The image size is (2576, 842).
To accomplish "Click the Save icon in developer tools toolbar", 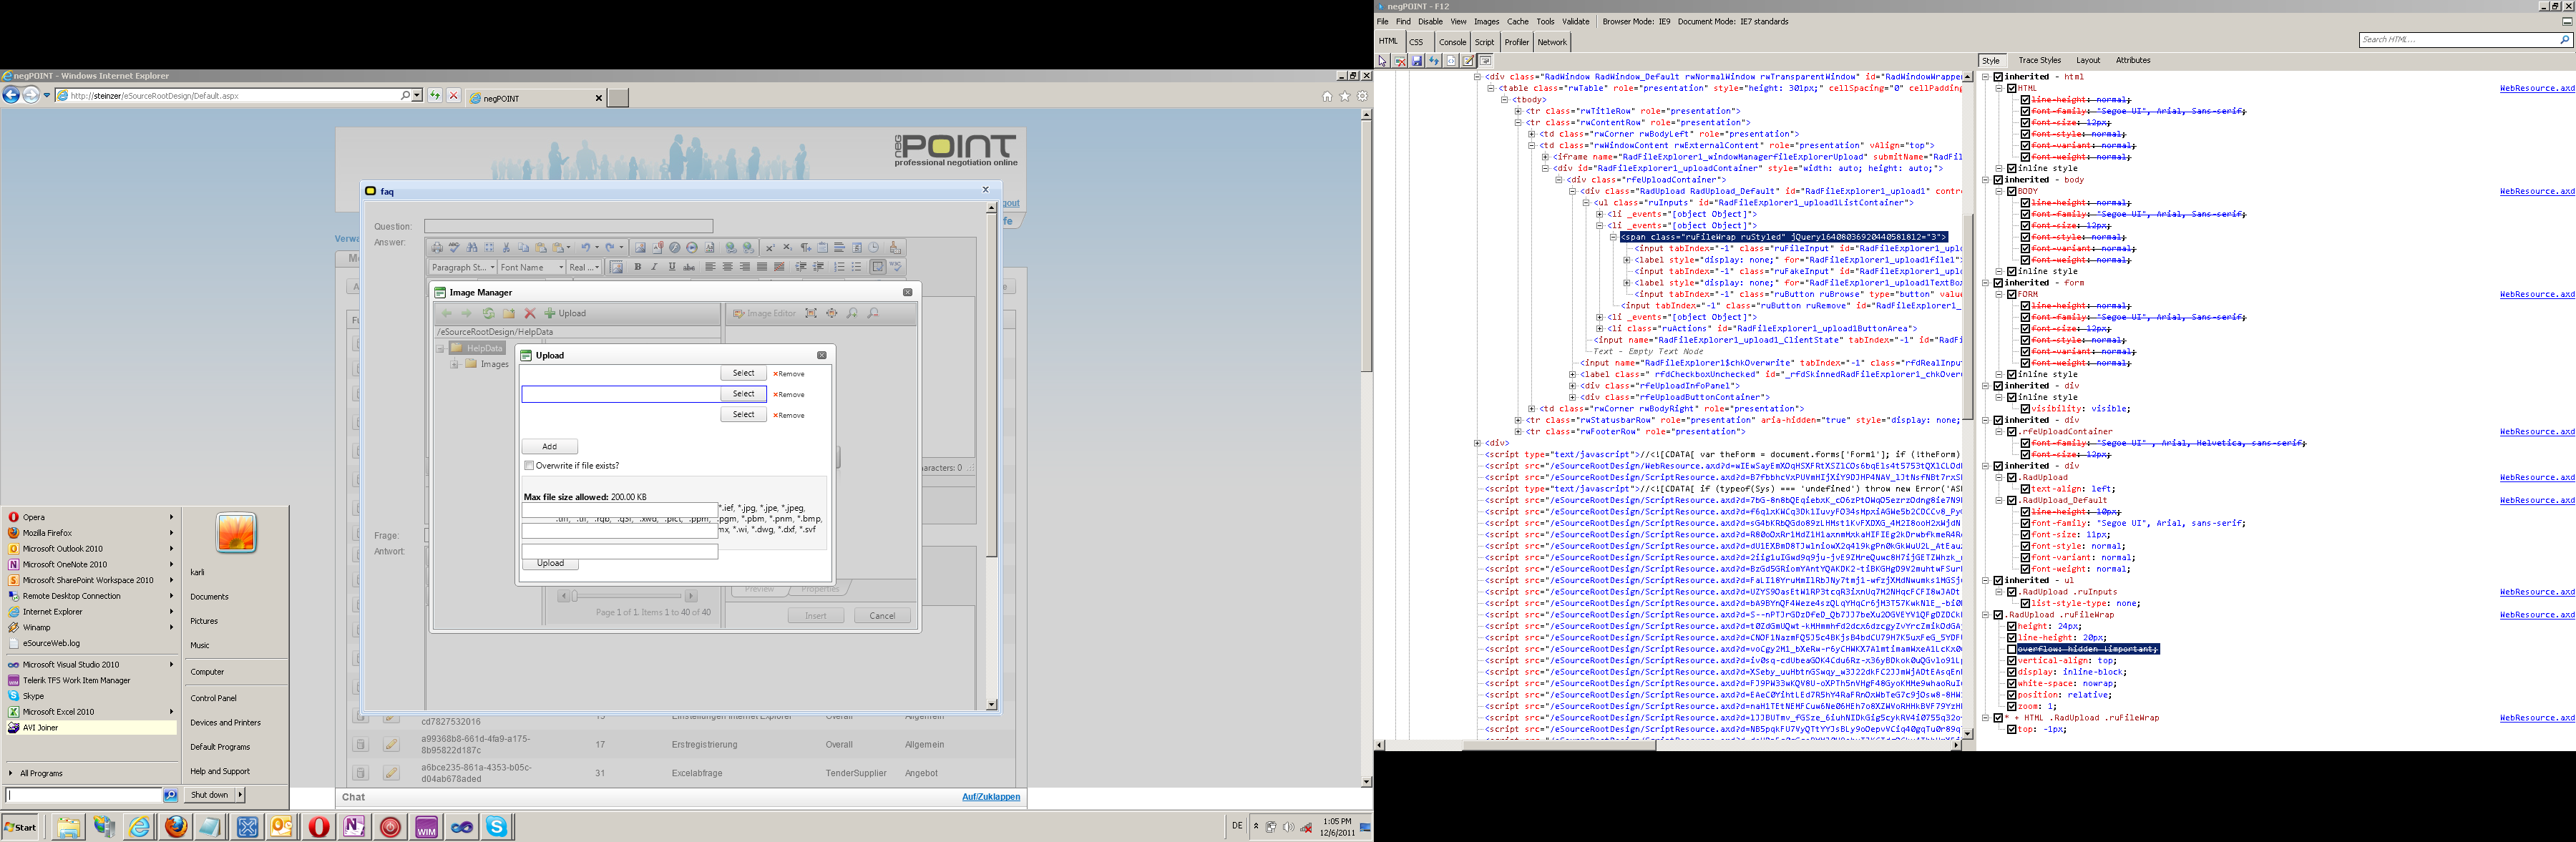I will pos(1417,61).
